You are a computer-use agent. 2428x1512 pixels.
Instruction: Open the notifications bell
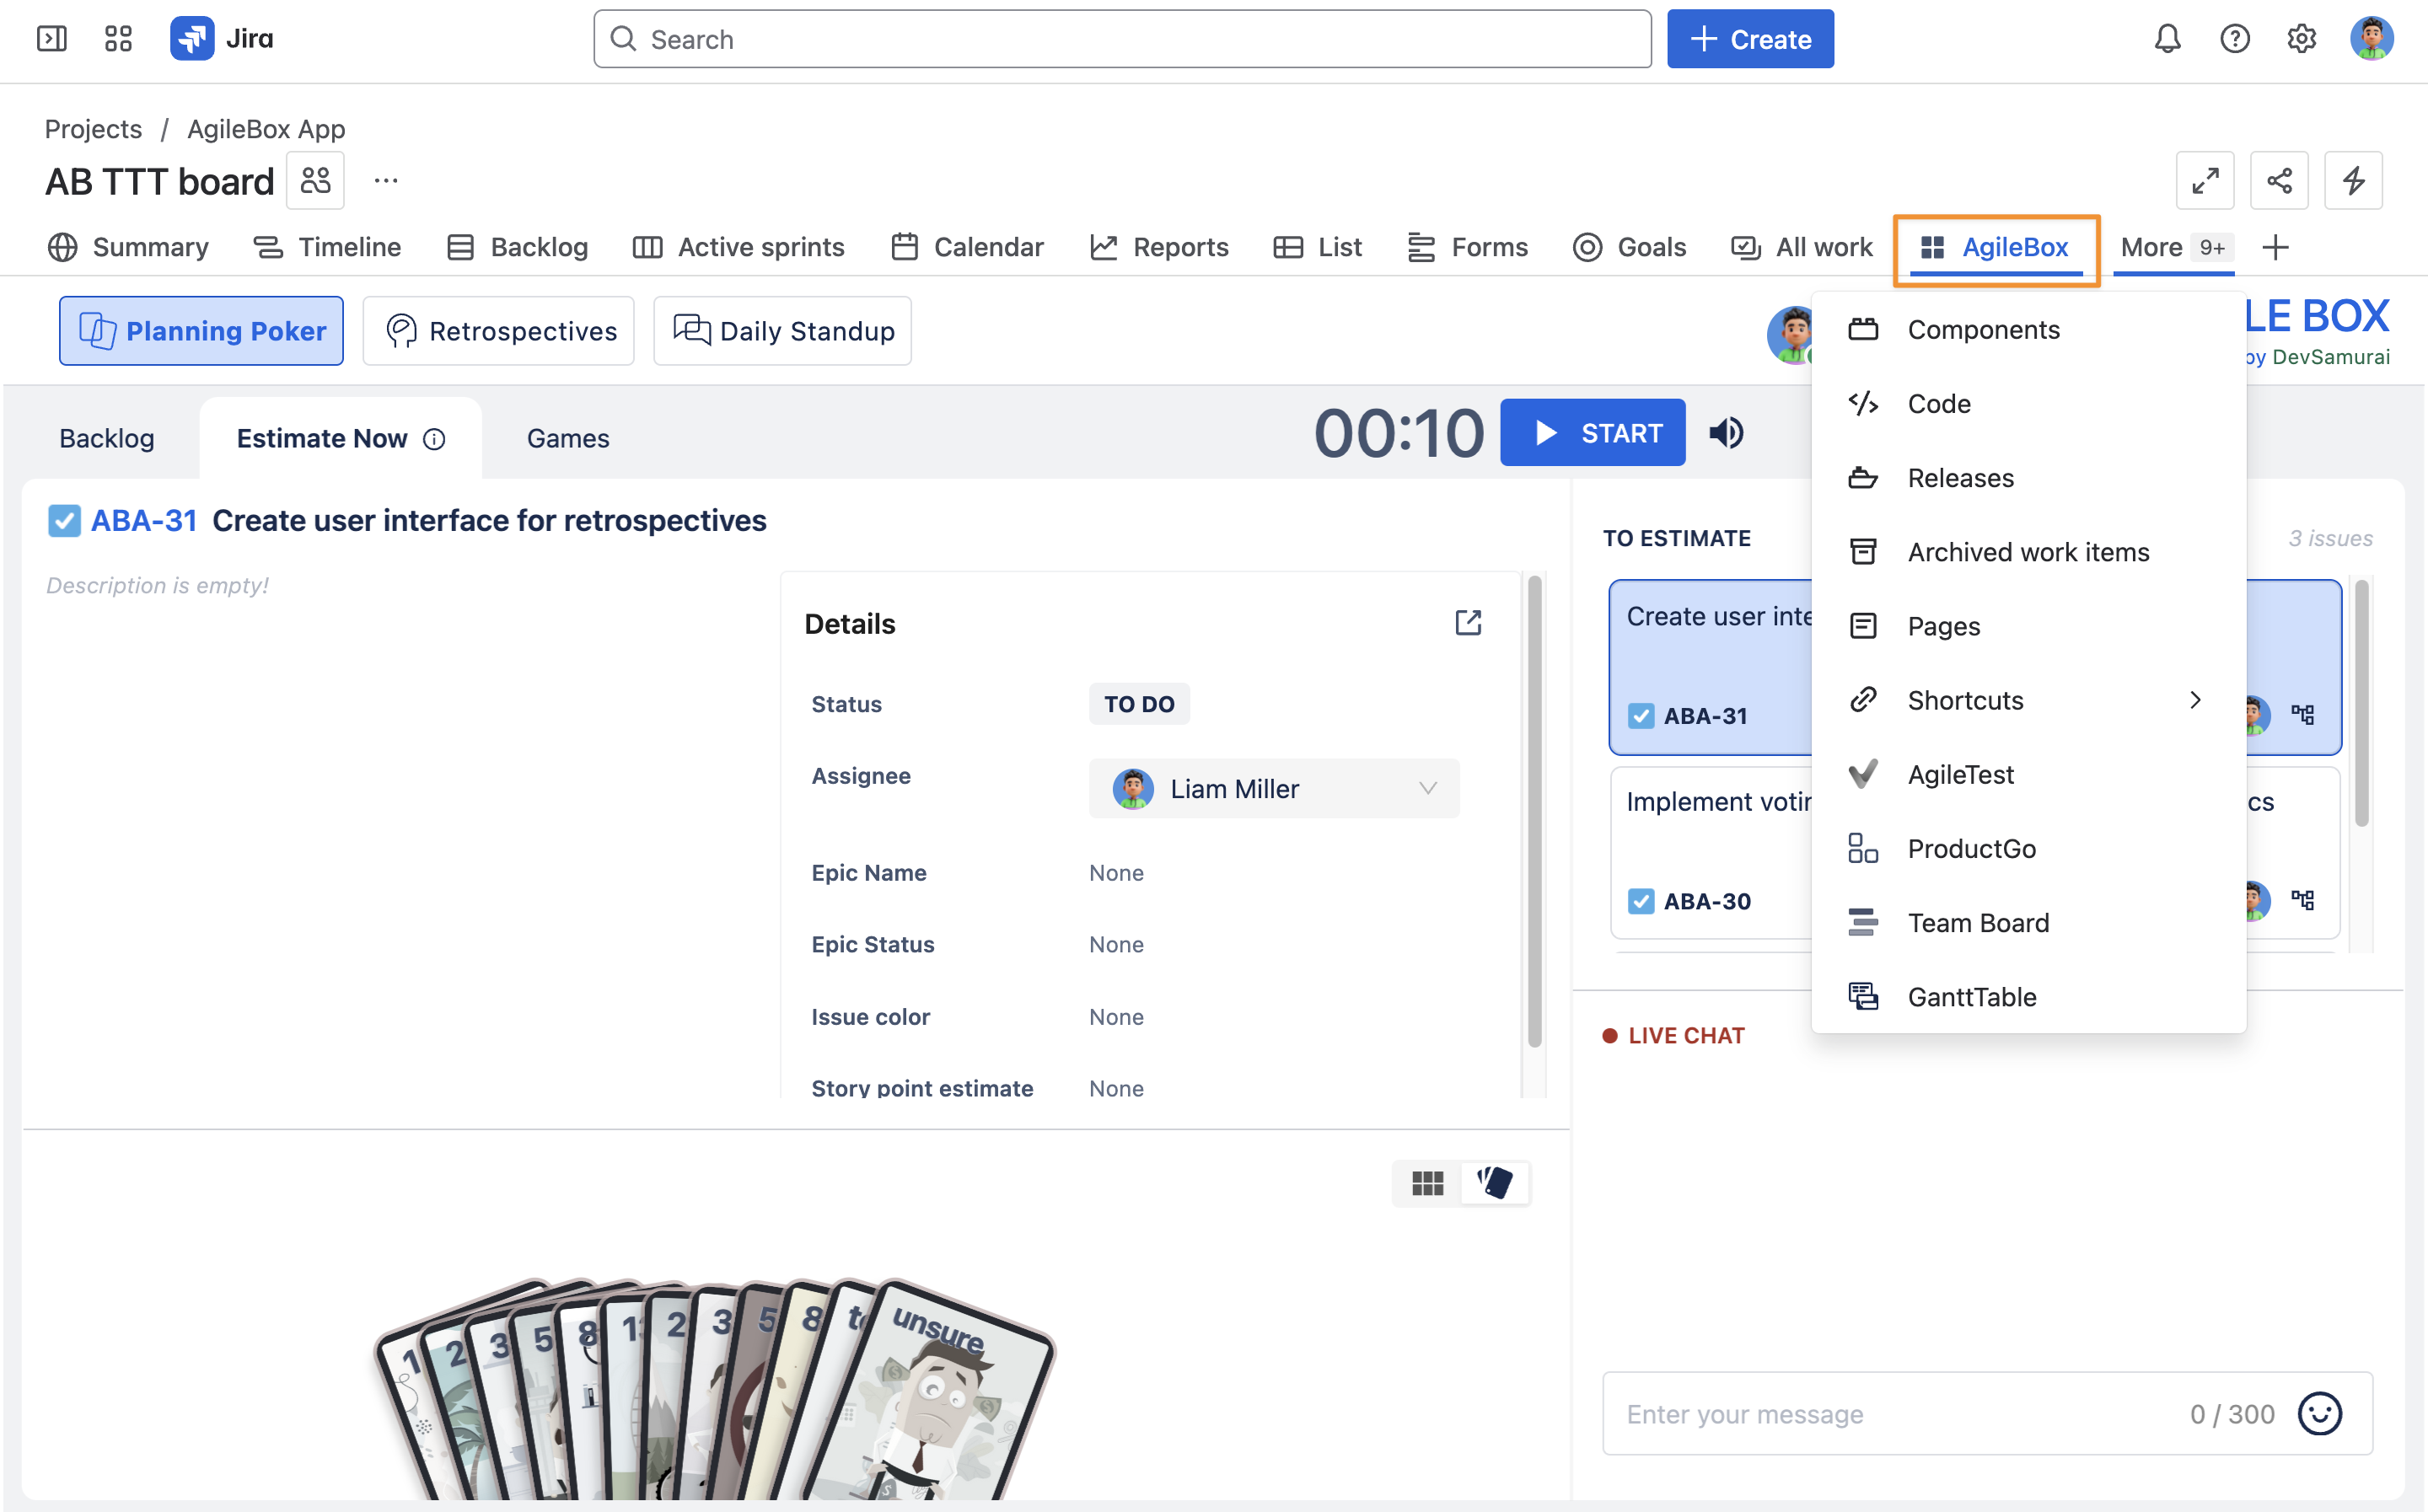[2167, 39]
